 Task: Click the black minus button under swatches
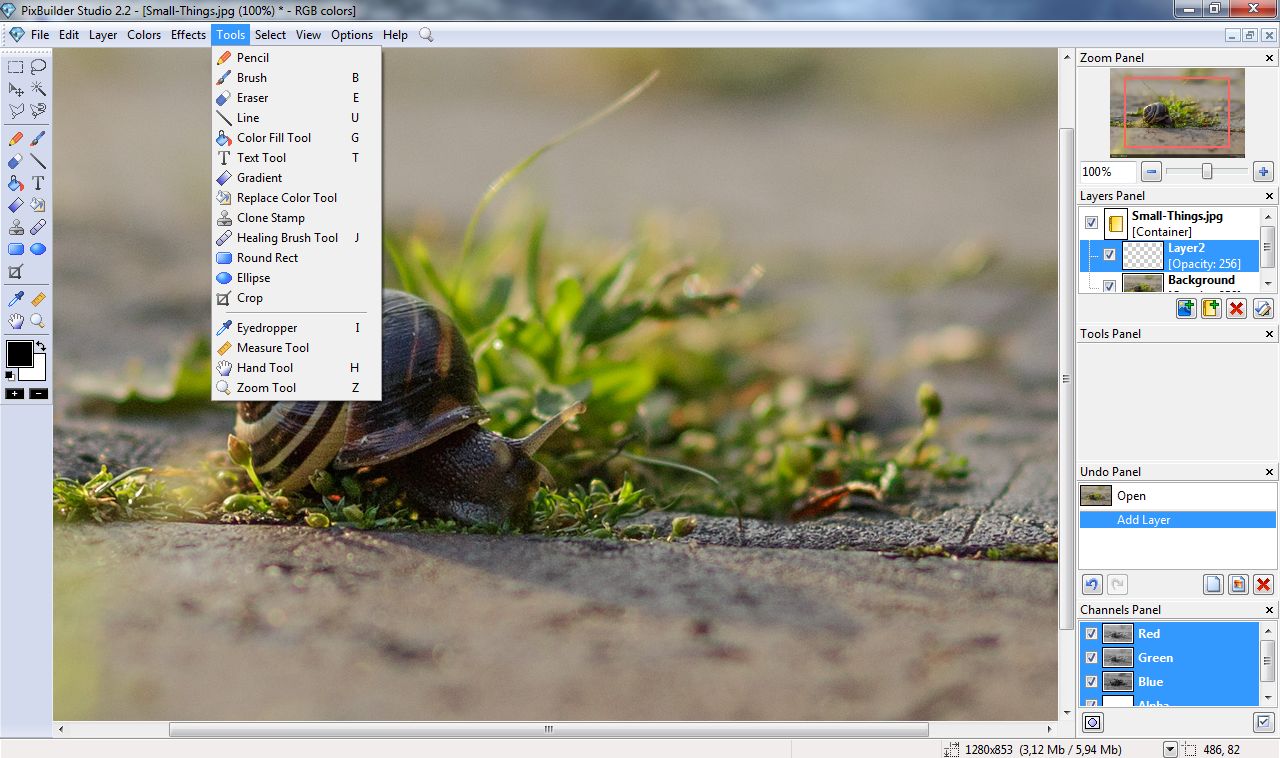pos(38,394)
